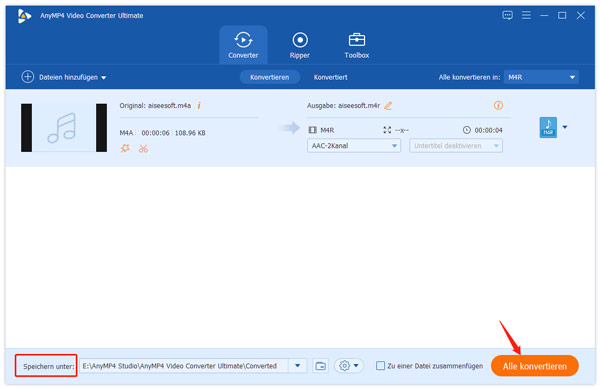Viewport: 600px width, 389px height.
Task: Expand the save path dropdown arrow
Action: point(297,366)
